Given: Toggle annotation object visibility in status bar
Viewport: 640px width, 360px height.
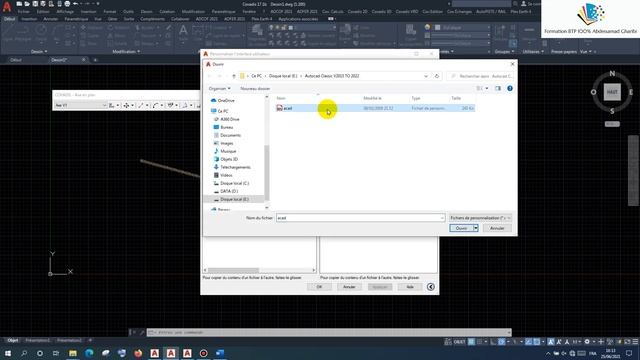Looking at the screenshot, I should (551, 342).
